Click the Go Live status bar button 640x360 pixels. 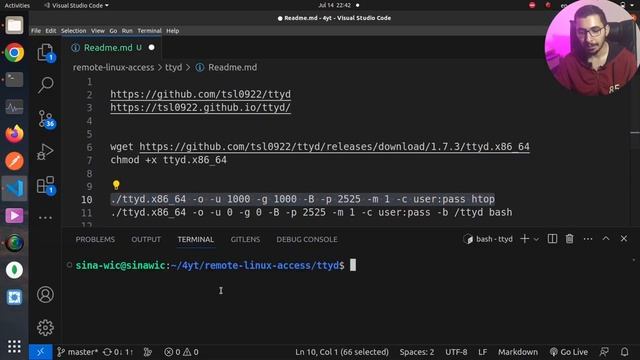coord(569,352)
